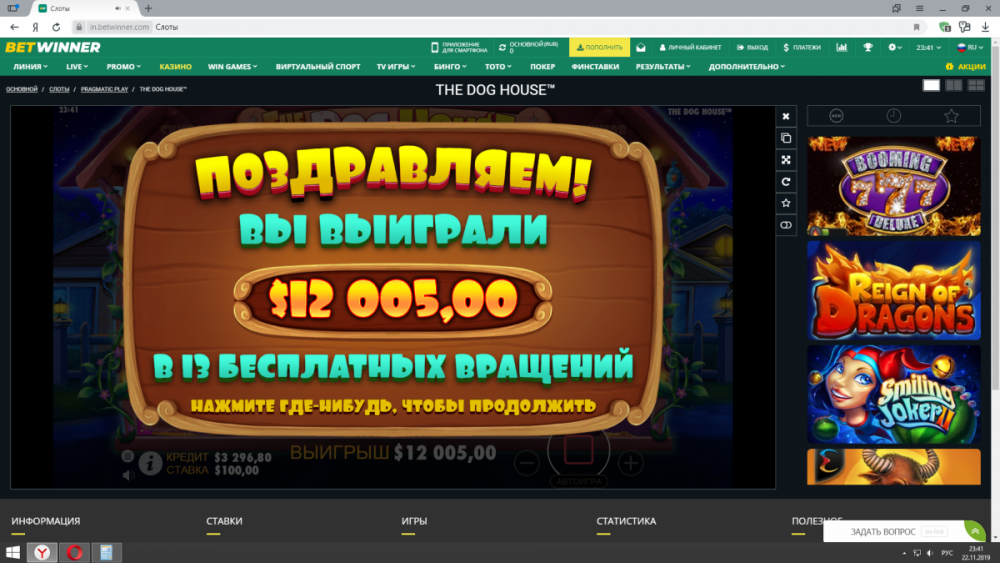Open Платежи payments page

coord(802,47)
